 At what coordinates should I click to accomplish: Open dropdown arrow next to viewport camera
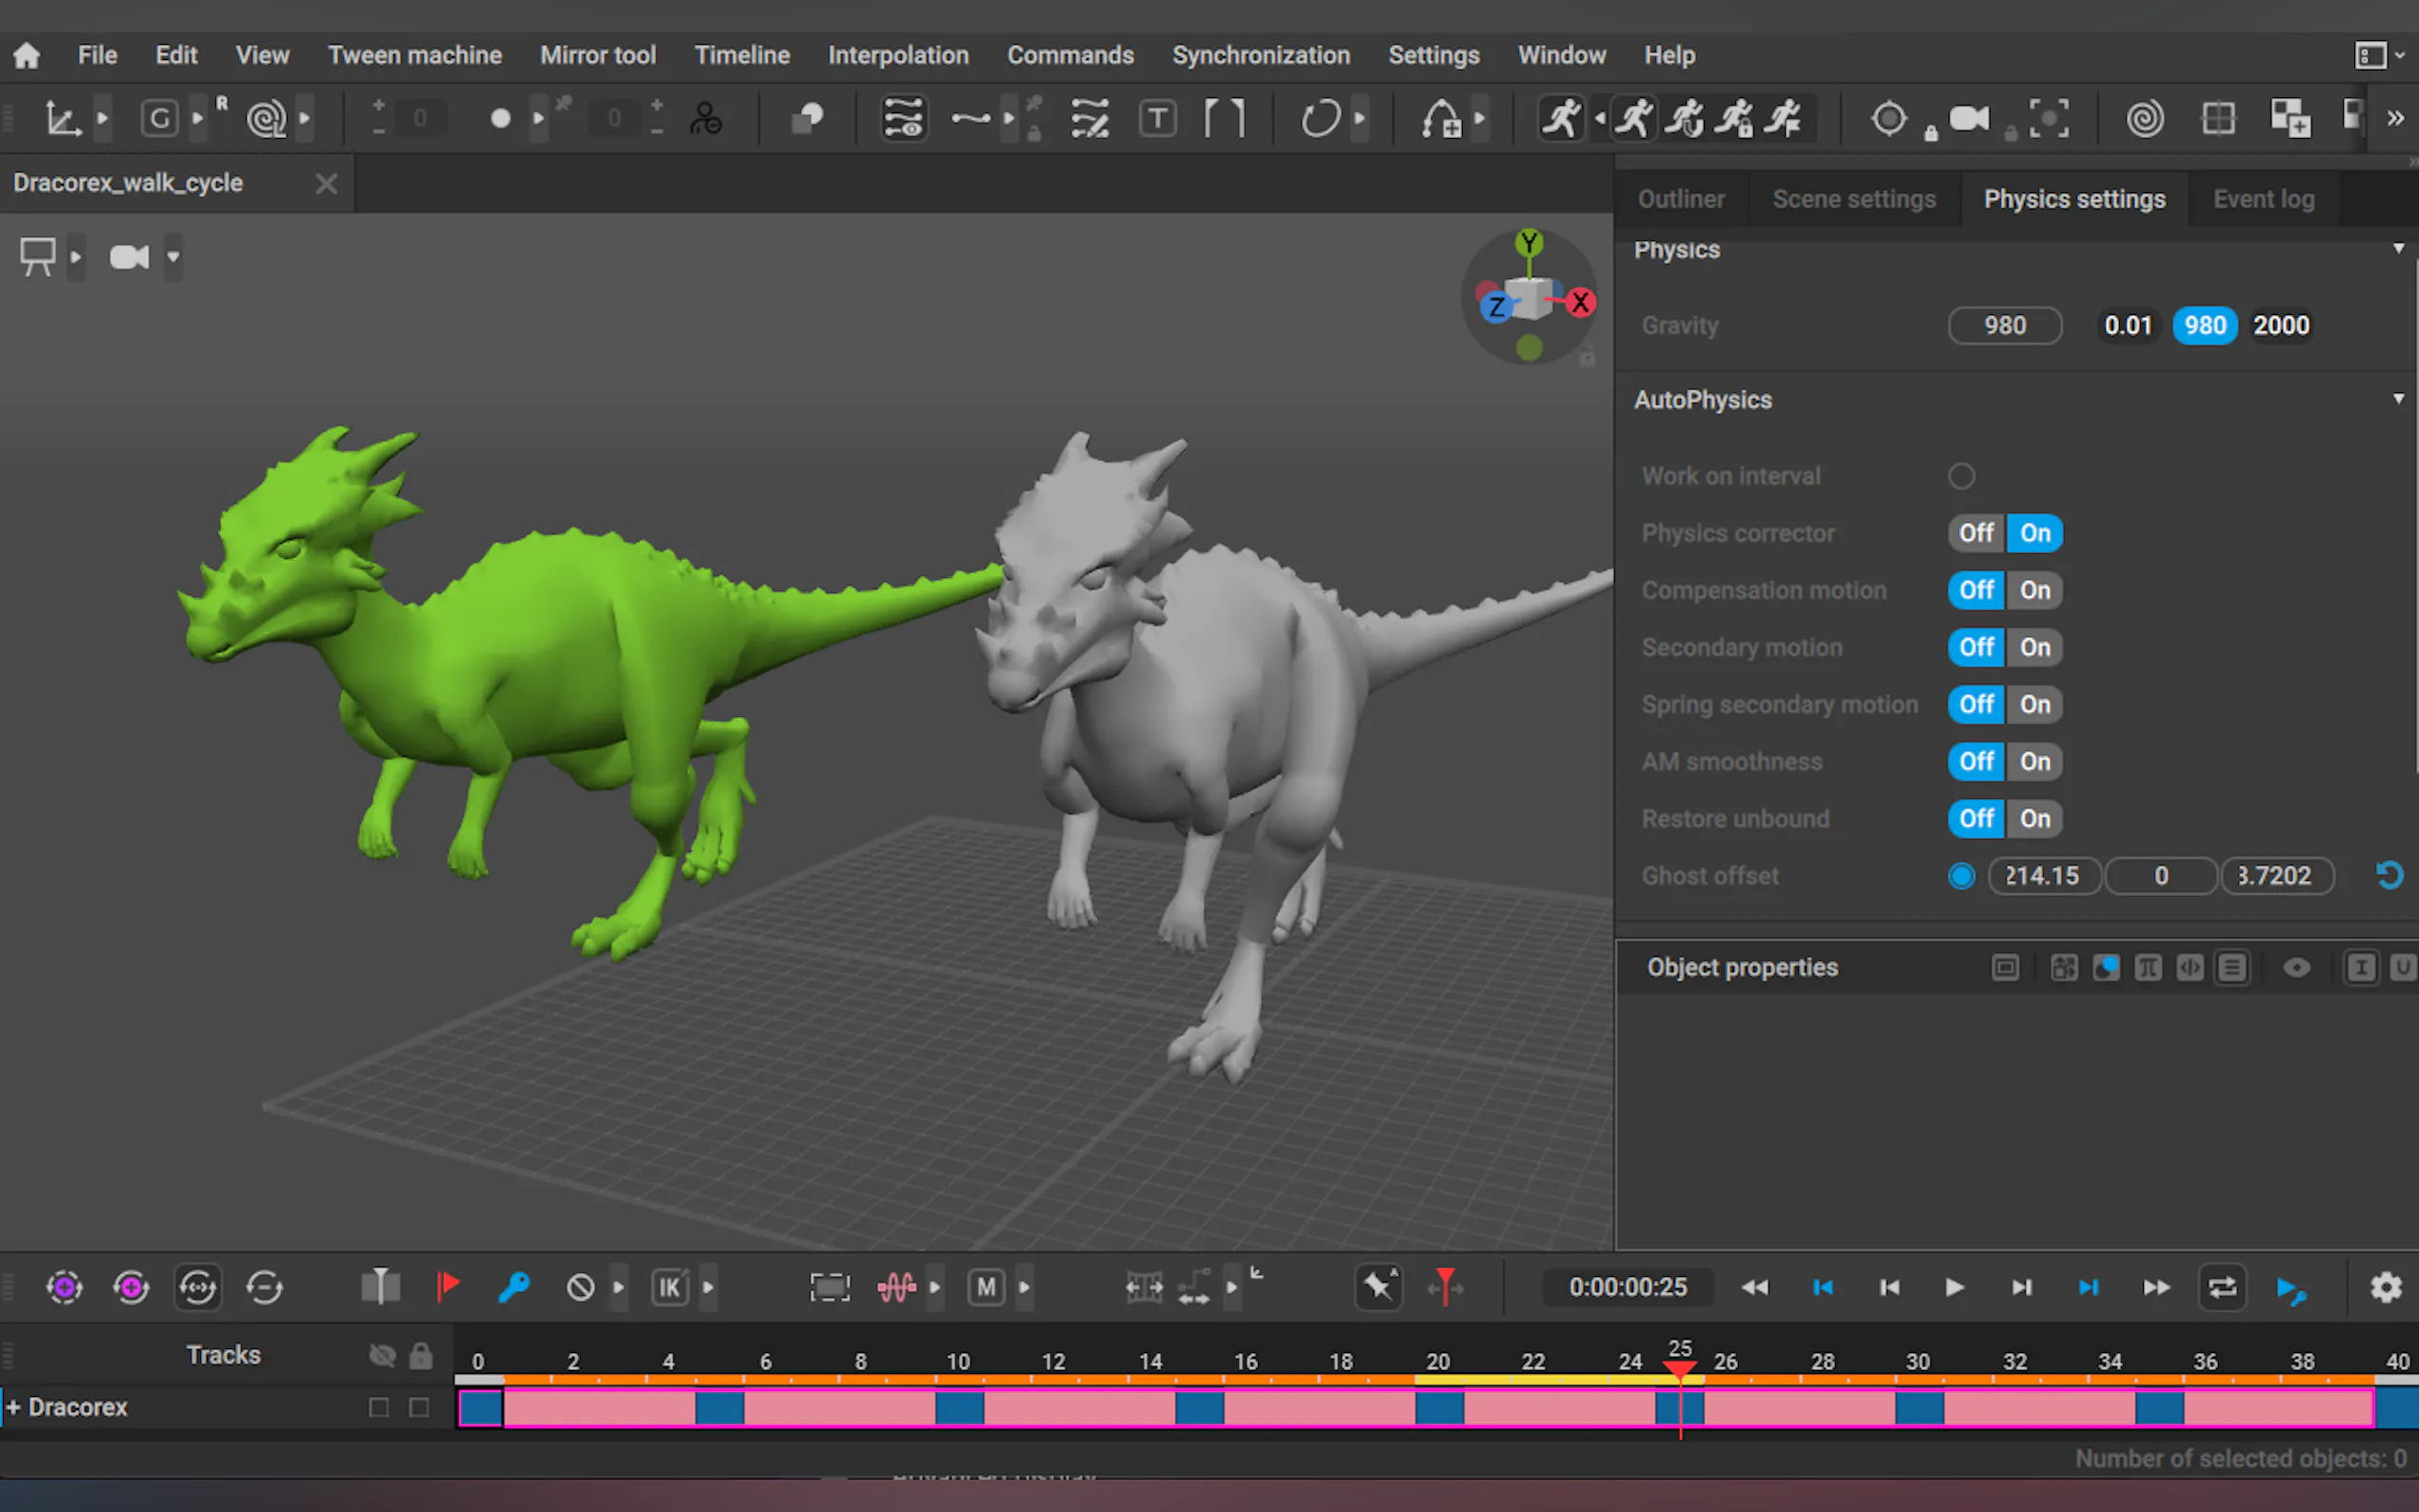[x=173, y=258]
